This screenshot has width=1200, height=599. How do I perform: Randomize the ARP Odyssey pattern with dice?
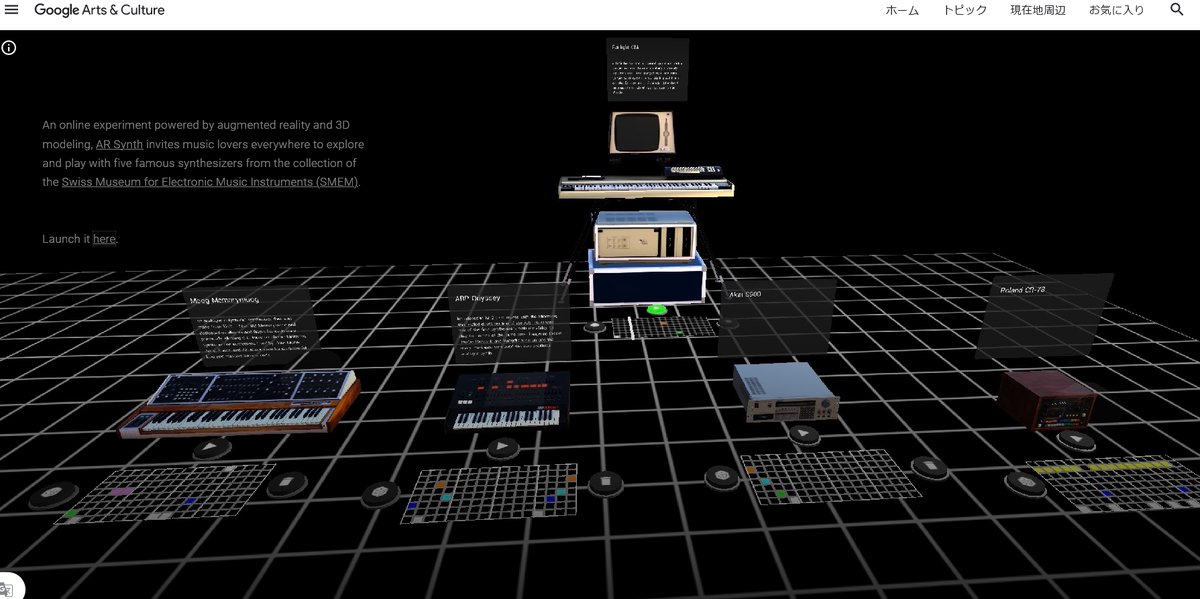[380, 494]
